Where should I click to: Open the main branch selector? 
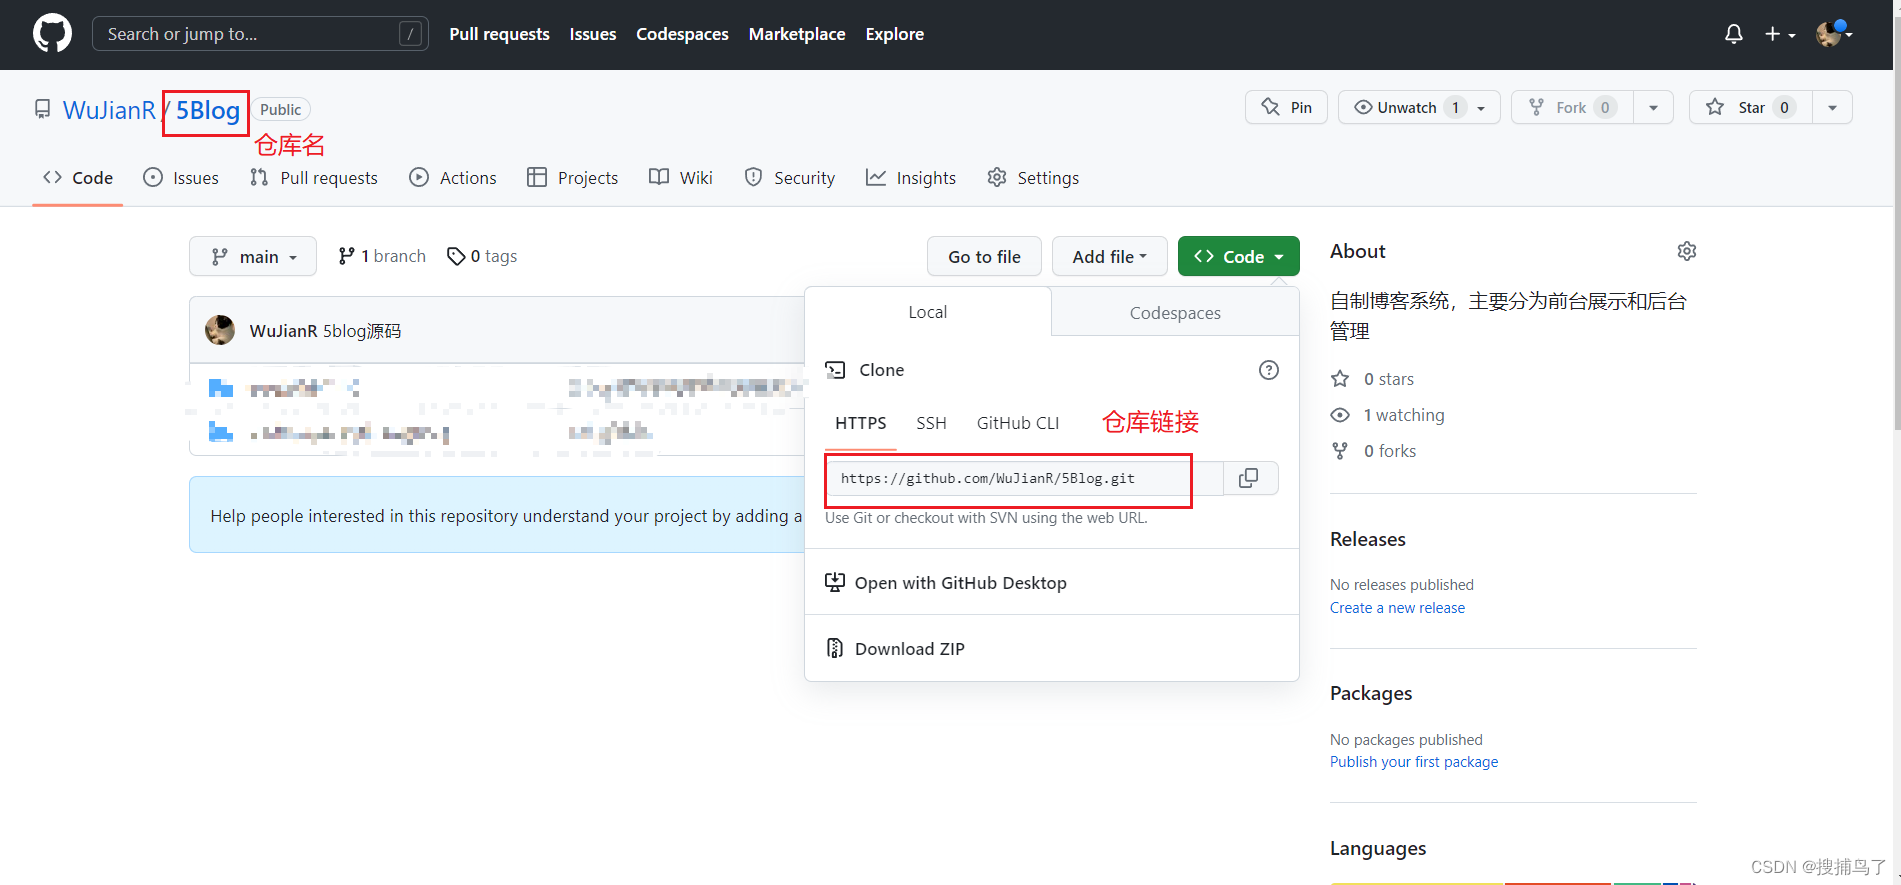[253, 257]
